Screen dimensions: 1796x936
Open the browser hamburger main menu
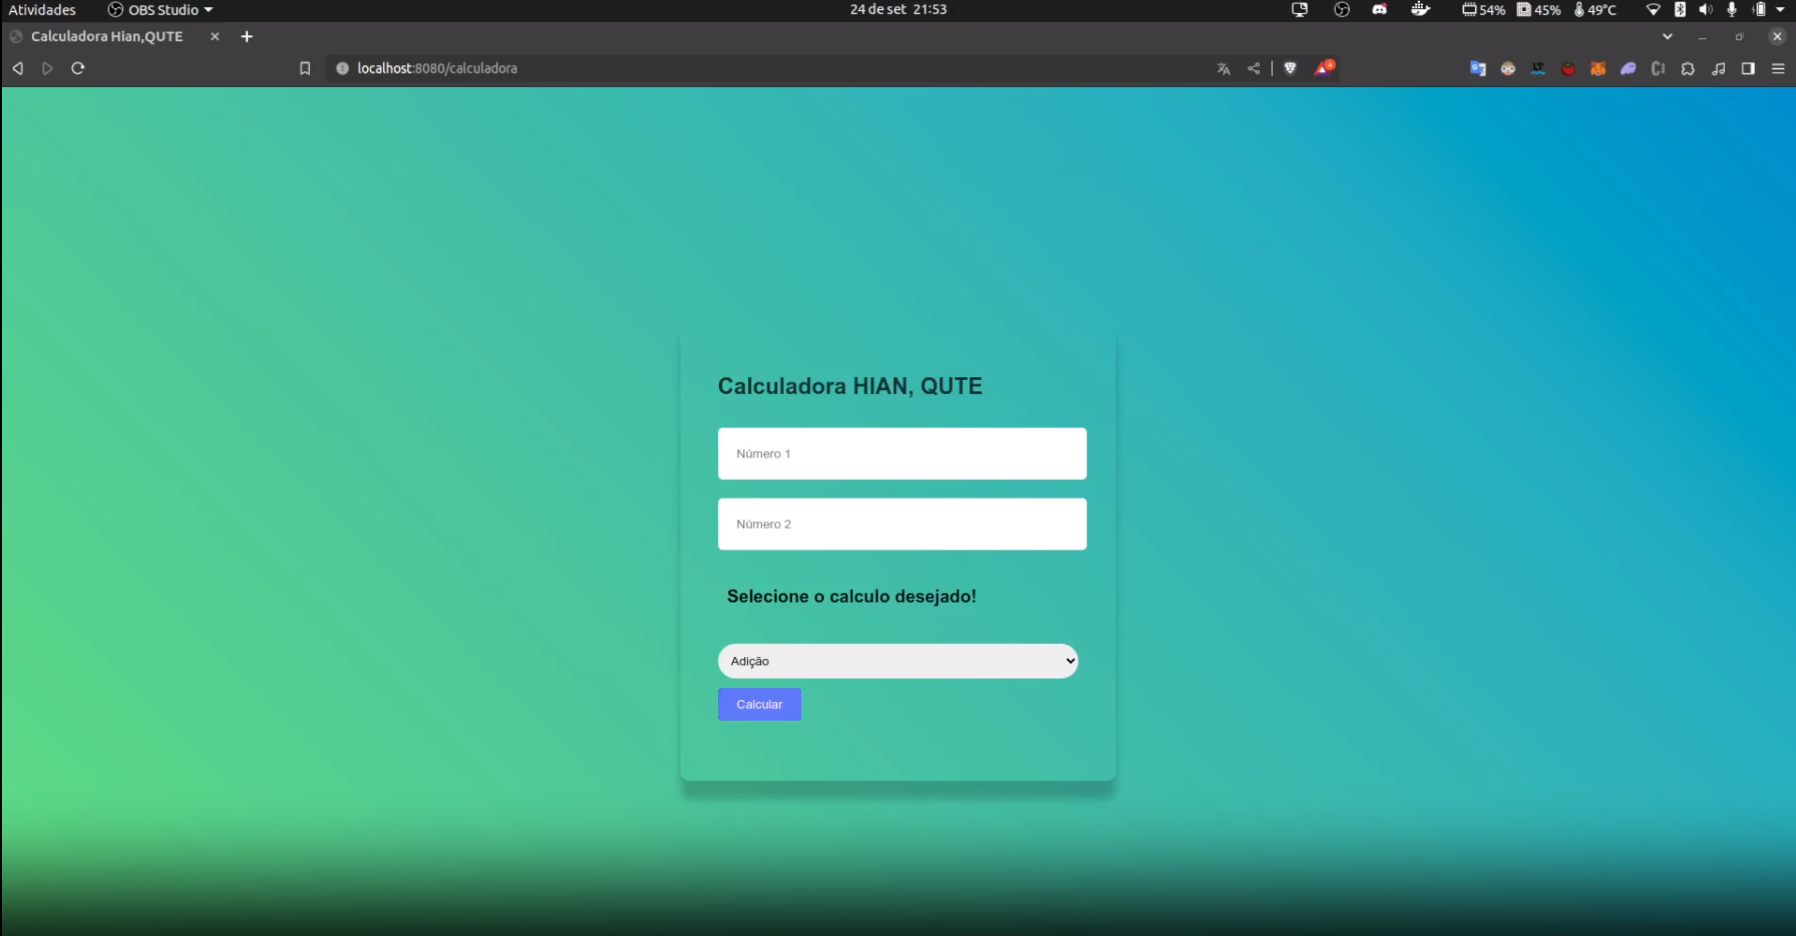[1778, 68]
